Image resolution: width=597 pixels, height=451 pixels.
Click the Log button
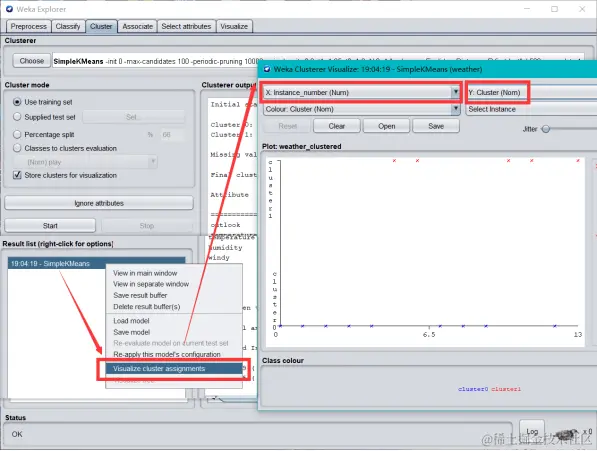(x=532, y=432)
